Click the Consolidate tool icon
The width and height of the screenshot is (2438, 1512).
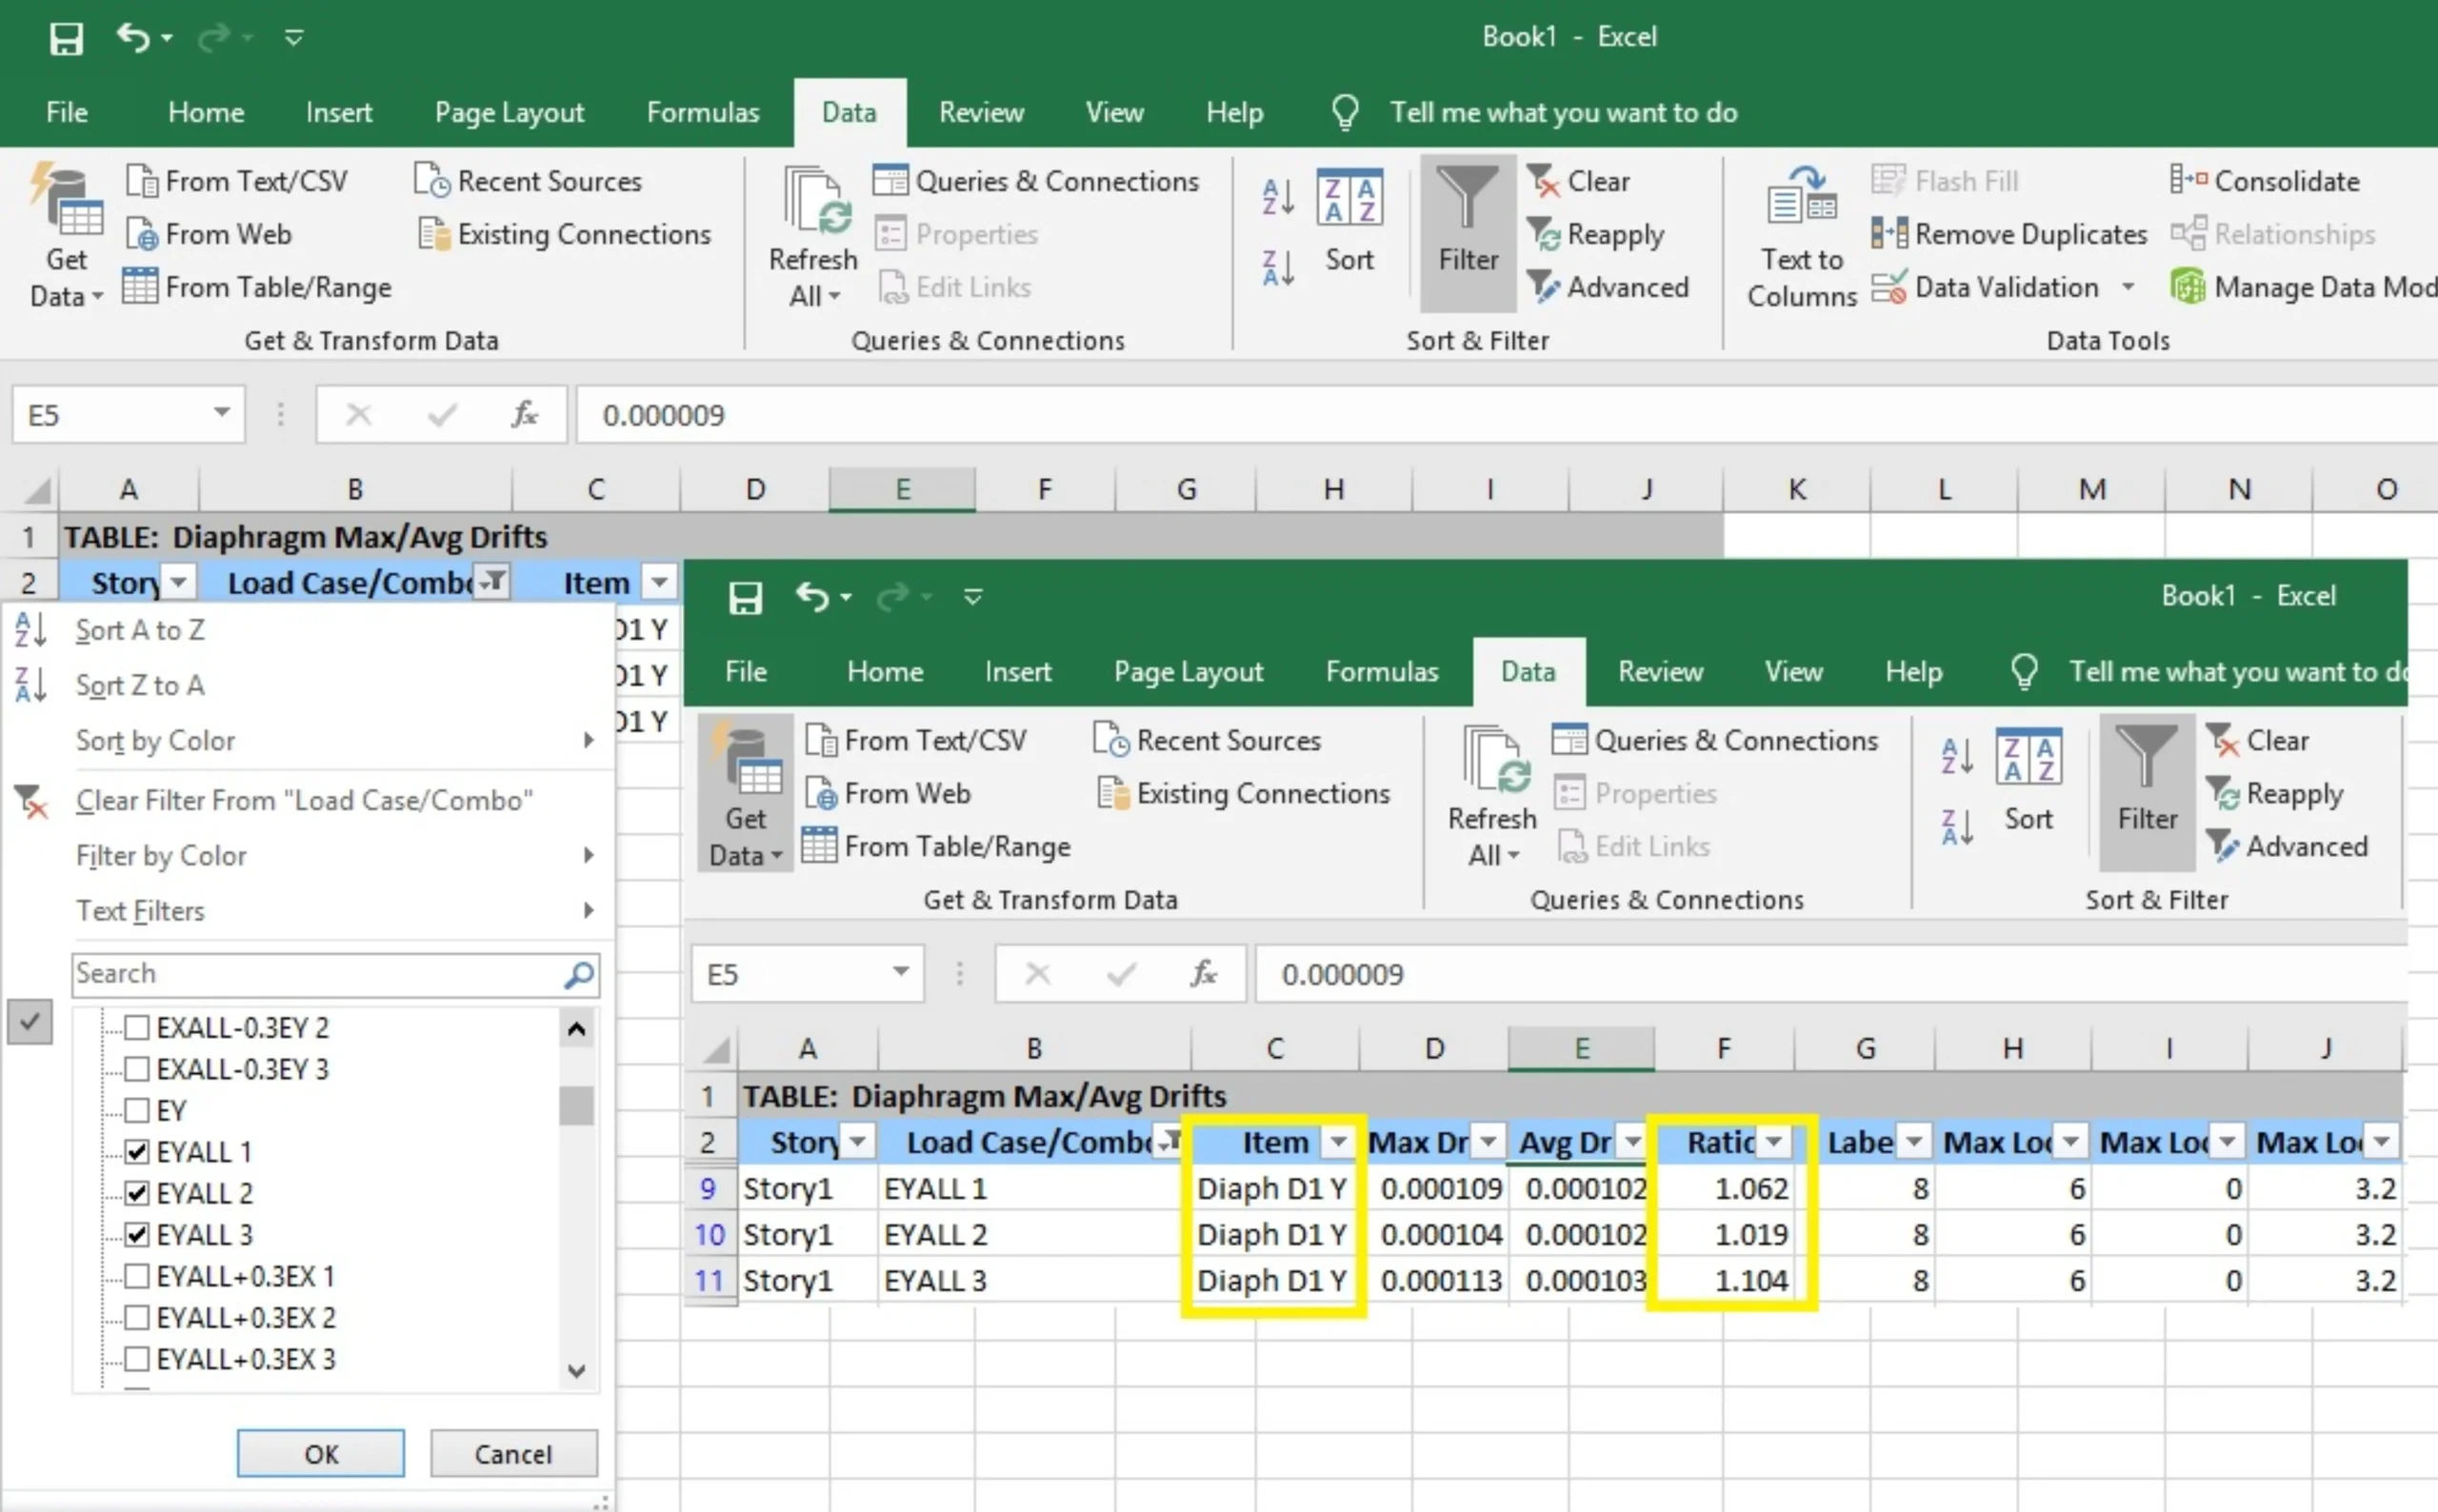click(x=2187, y=181)
